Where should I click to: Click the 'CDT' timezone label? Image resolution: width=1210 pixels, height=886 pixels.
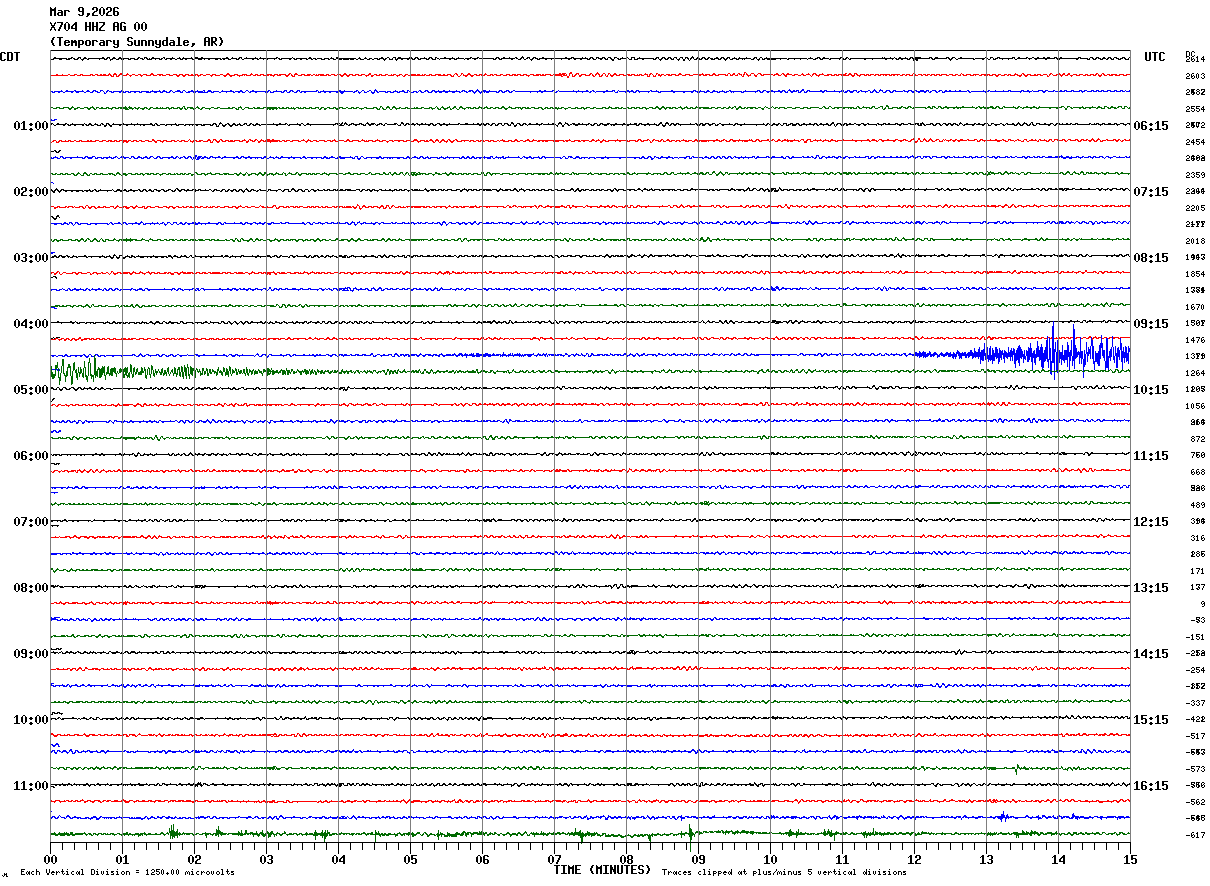point(10,57)
